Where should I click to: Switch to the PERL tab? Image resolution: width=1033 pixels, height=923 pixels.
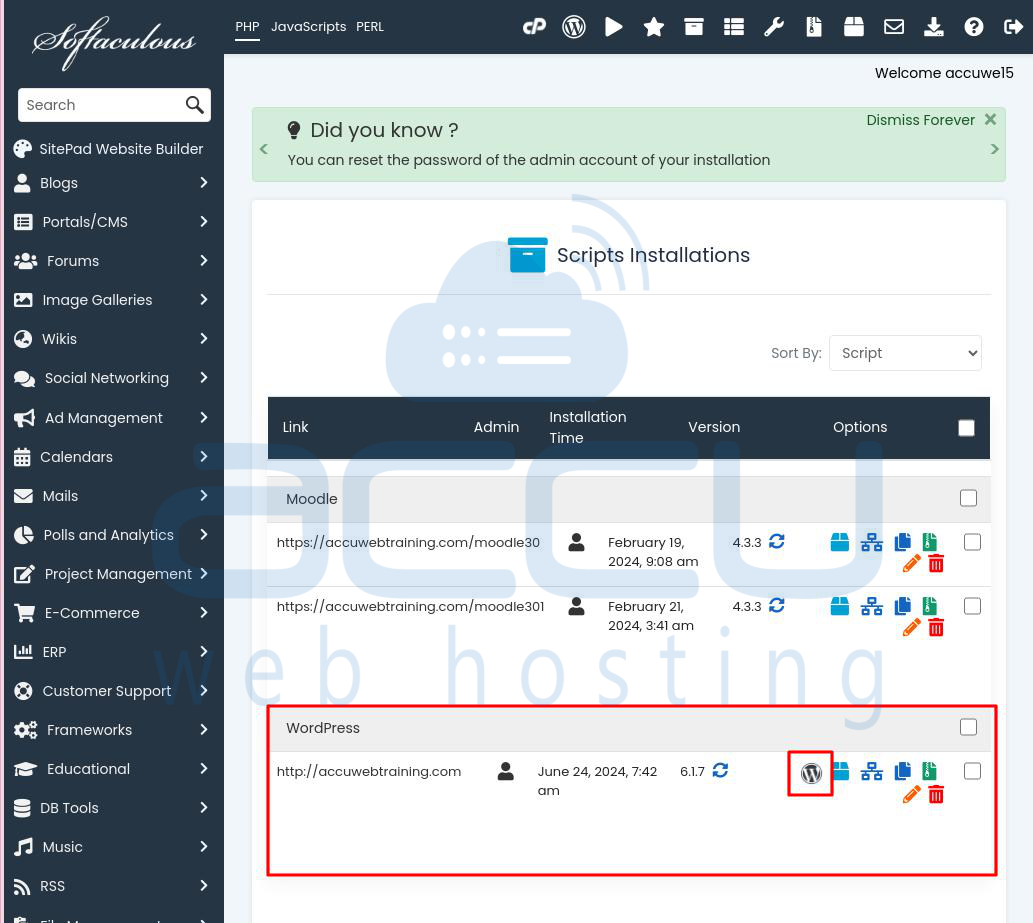pos(370,27)
